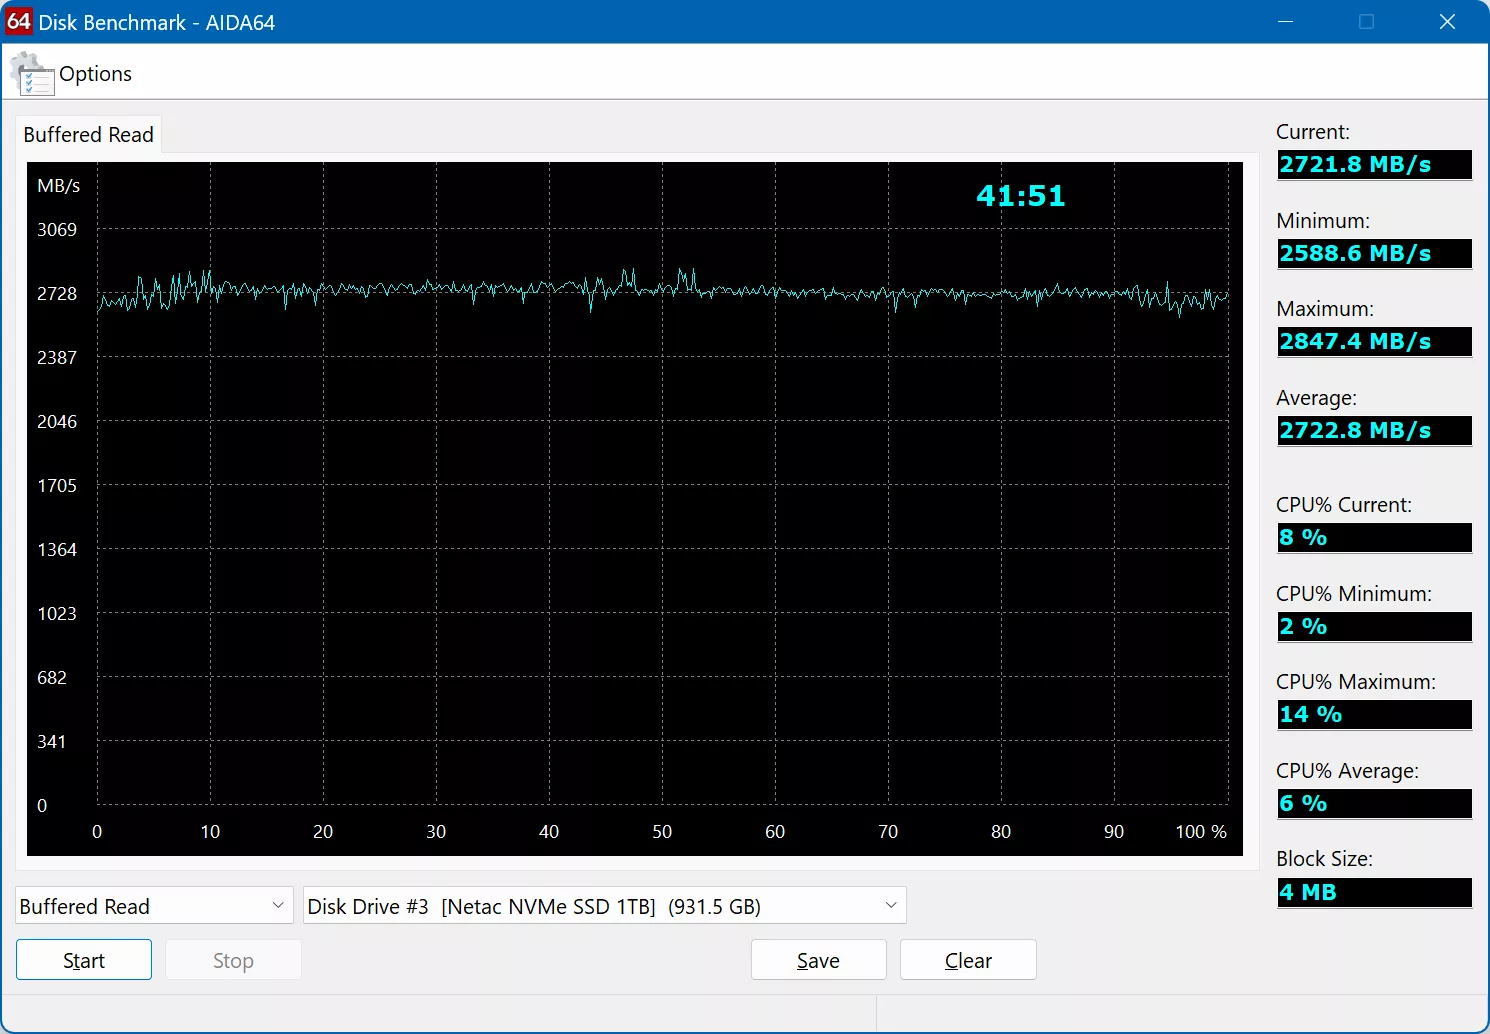Image resolution: width=1490 pixels, height=1034 pixels.
Task: Click the 2728 y-axis label
Action: 57,293
